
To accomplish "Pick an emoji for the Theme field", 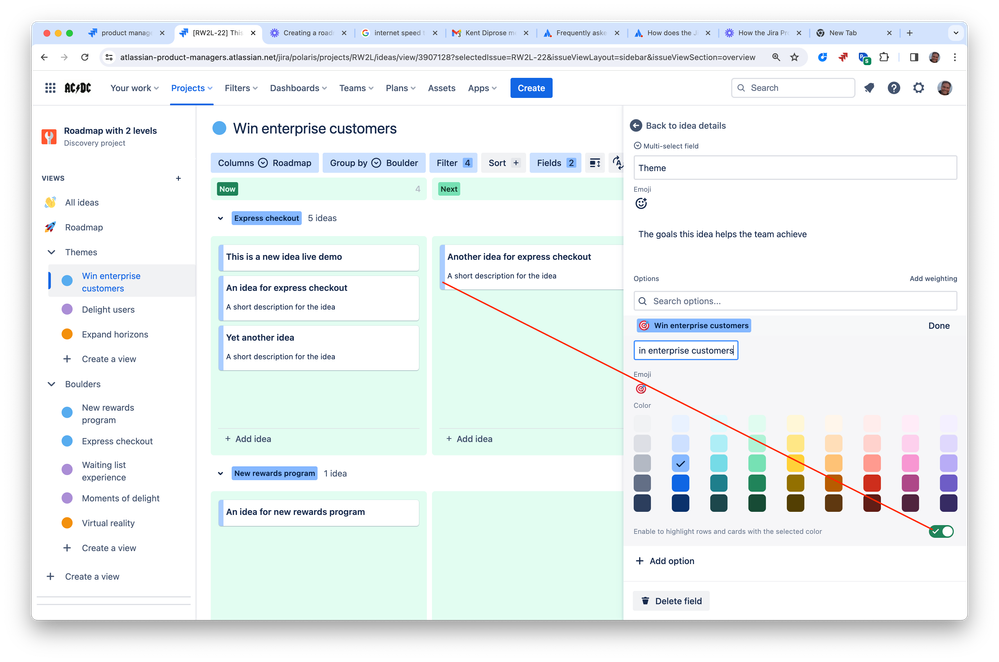I will pyautogui.click(x=641, y=203).
